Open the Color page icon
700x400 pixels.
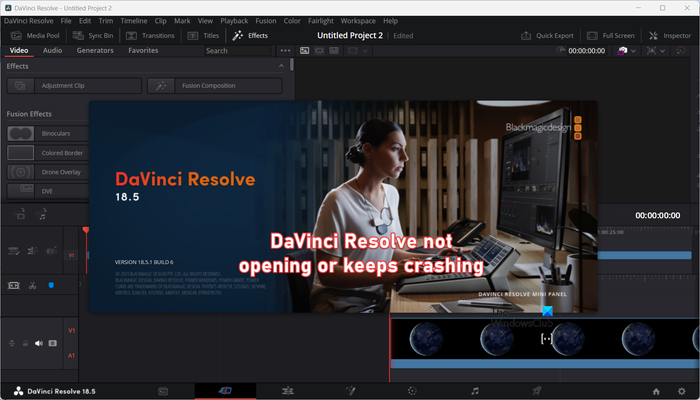(412, 391)
